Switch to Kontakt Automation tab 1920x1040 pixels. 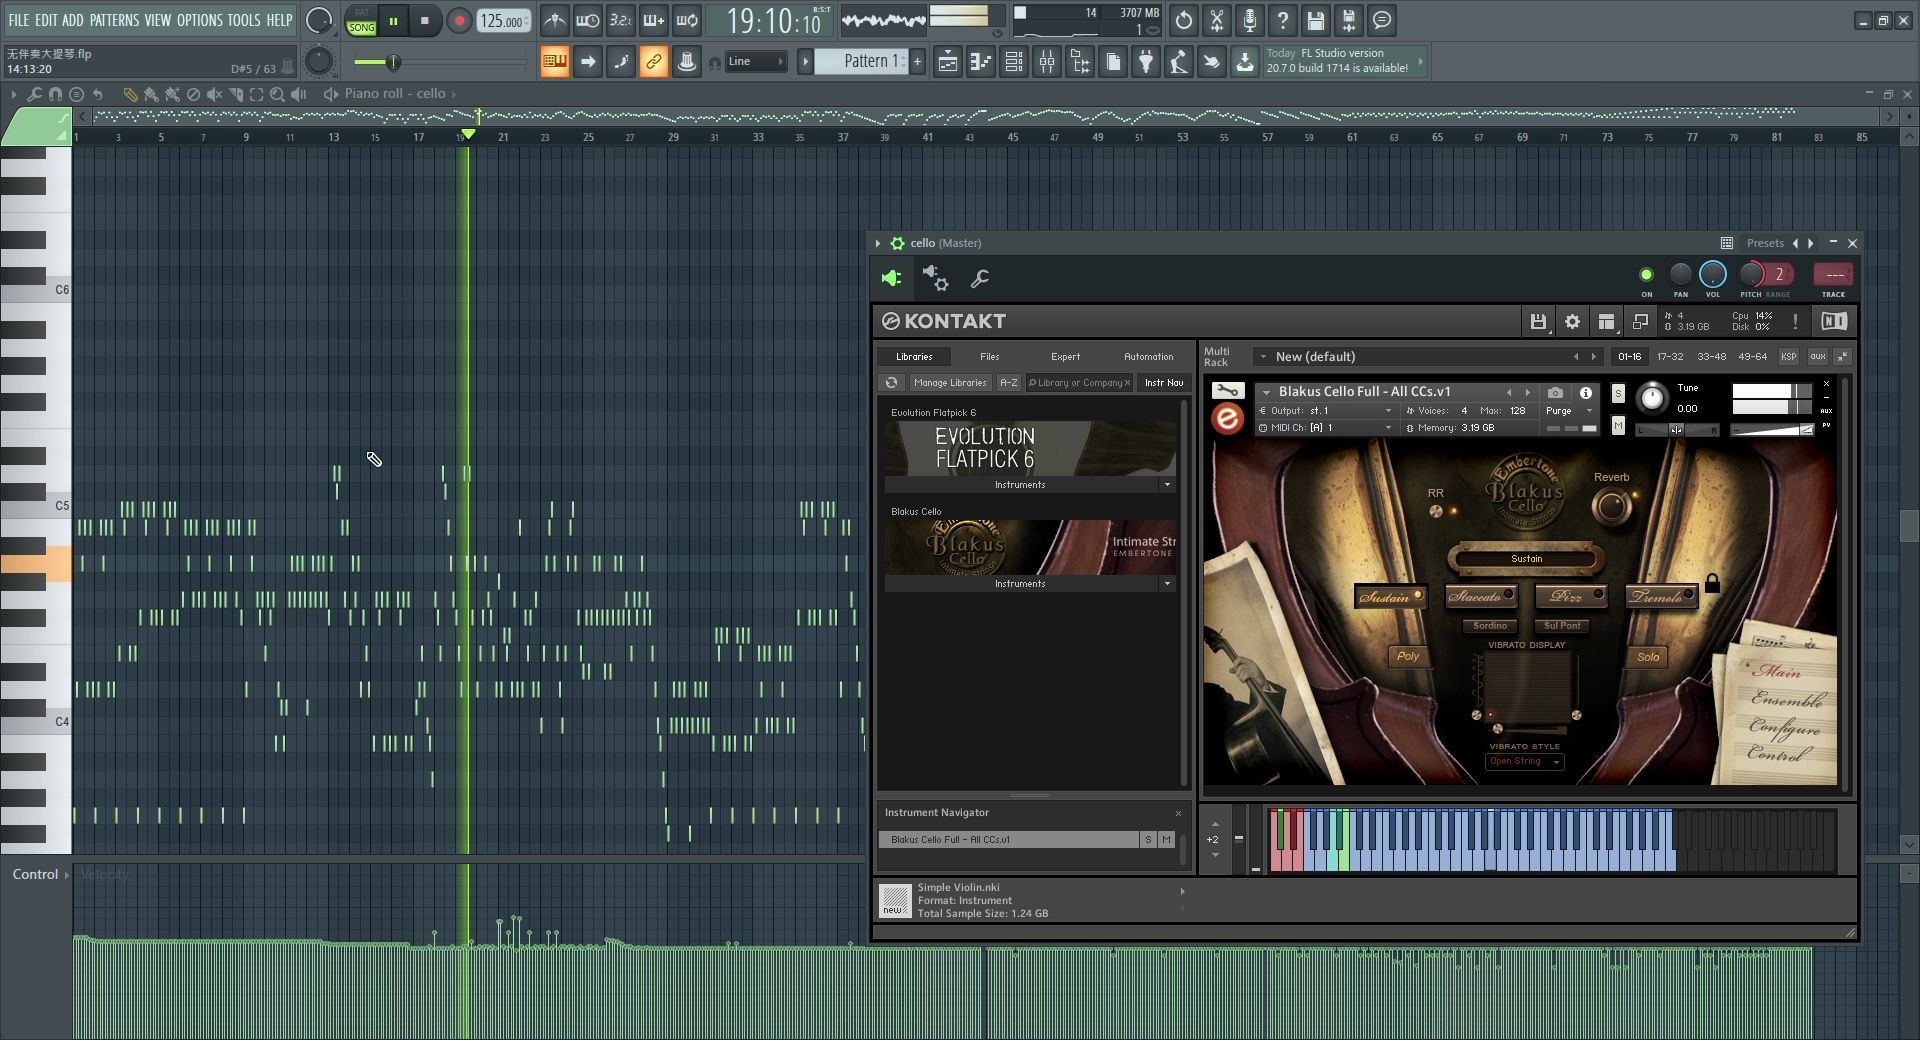coord(1148,357)
